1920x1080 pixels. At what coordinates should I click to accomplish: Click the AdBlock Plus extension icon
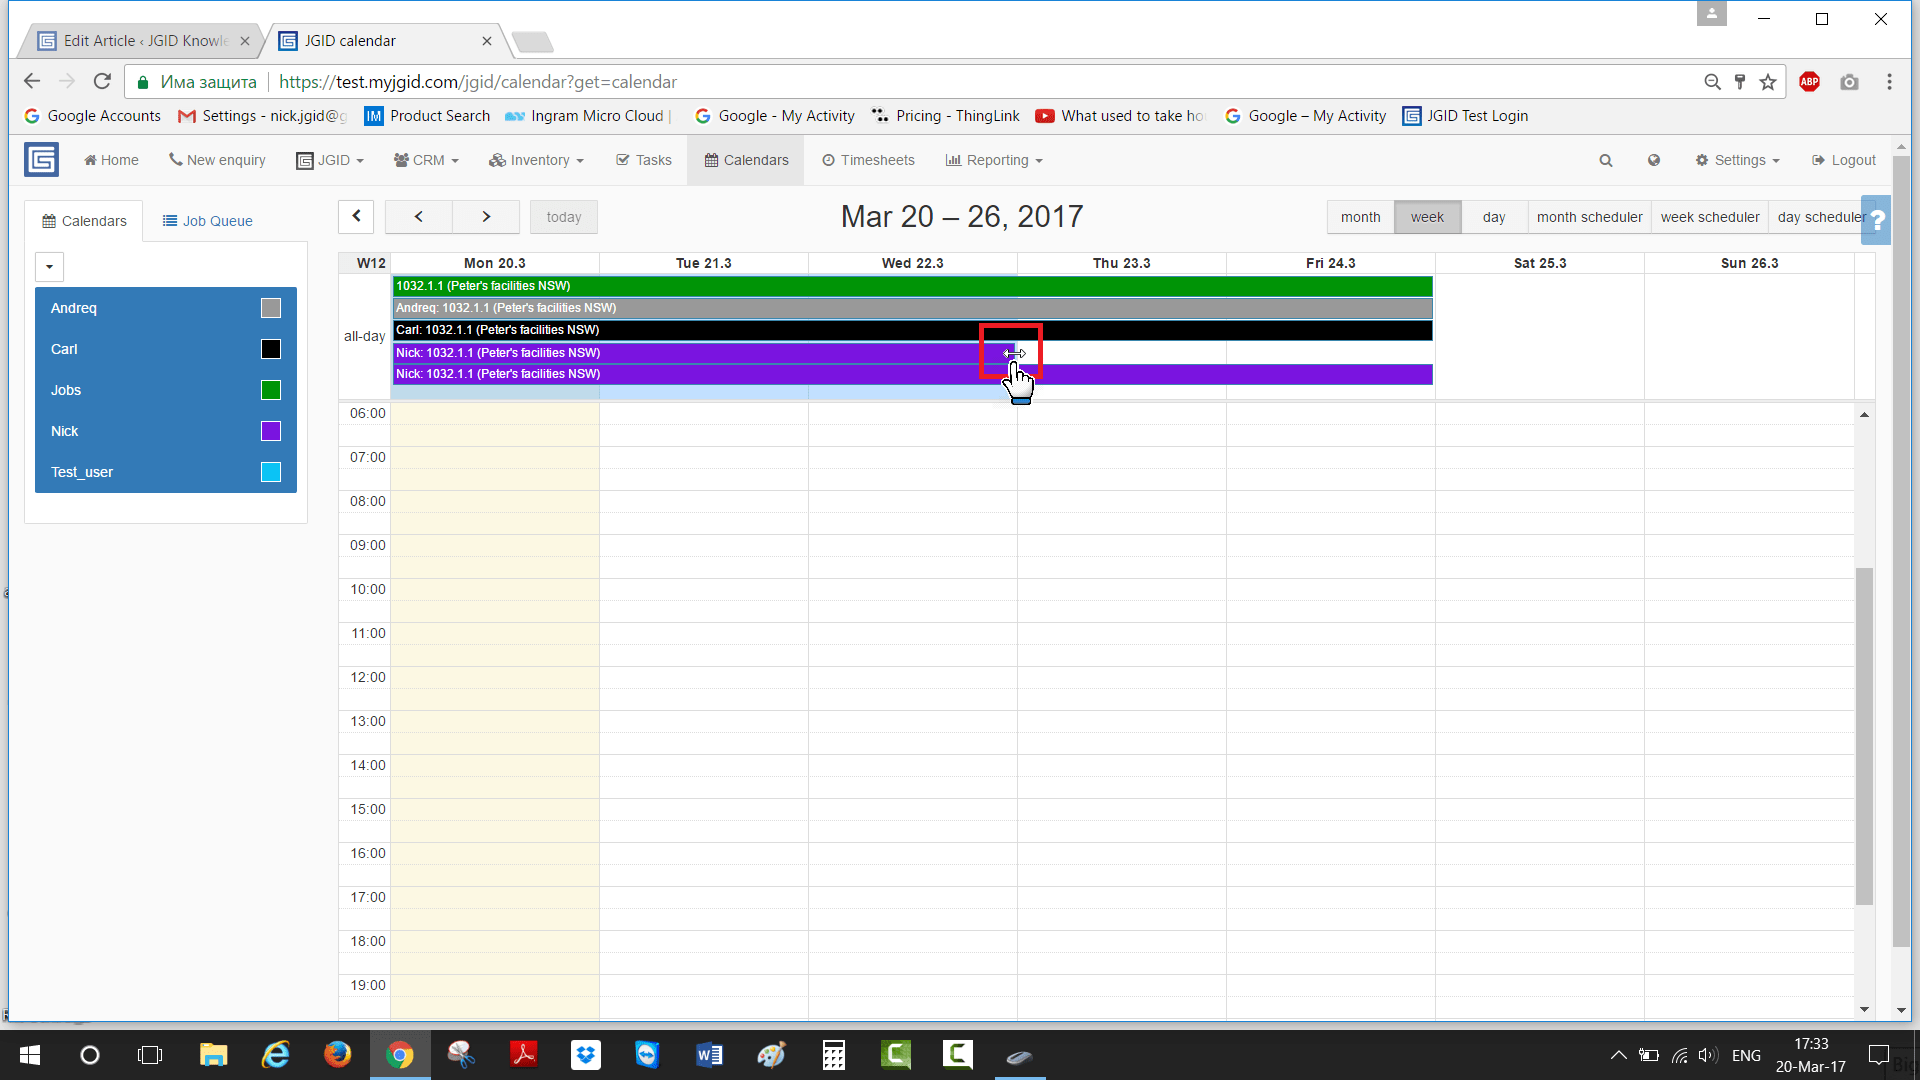coord(1809,82)
